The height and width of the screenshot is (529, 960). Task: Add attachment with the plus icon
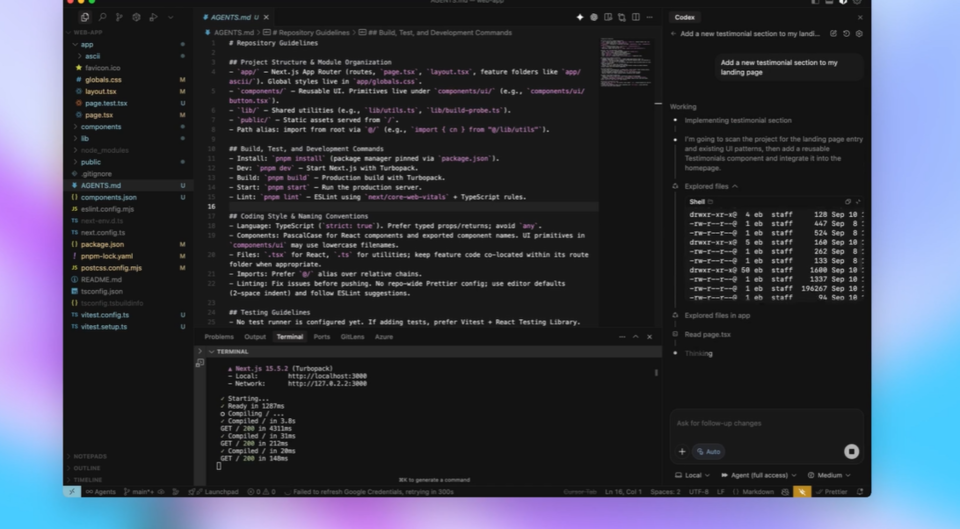(683, 451)
